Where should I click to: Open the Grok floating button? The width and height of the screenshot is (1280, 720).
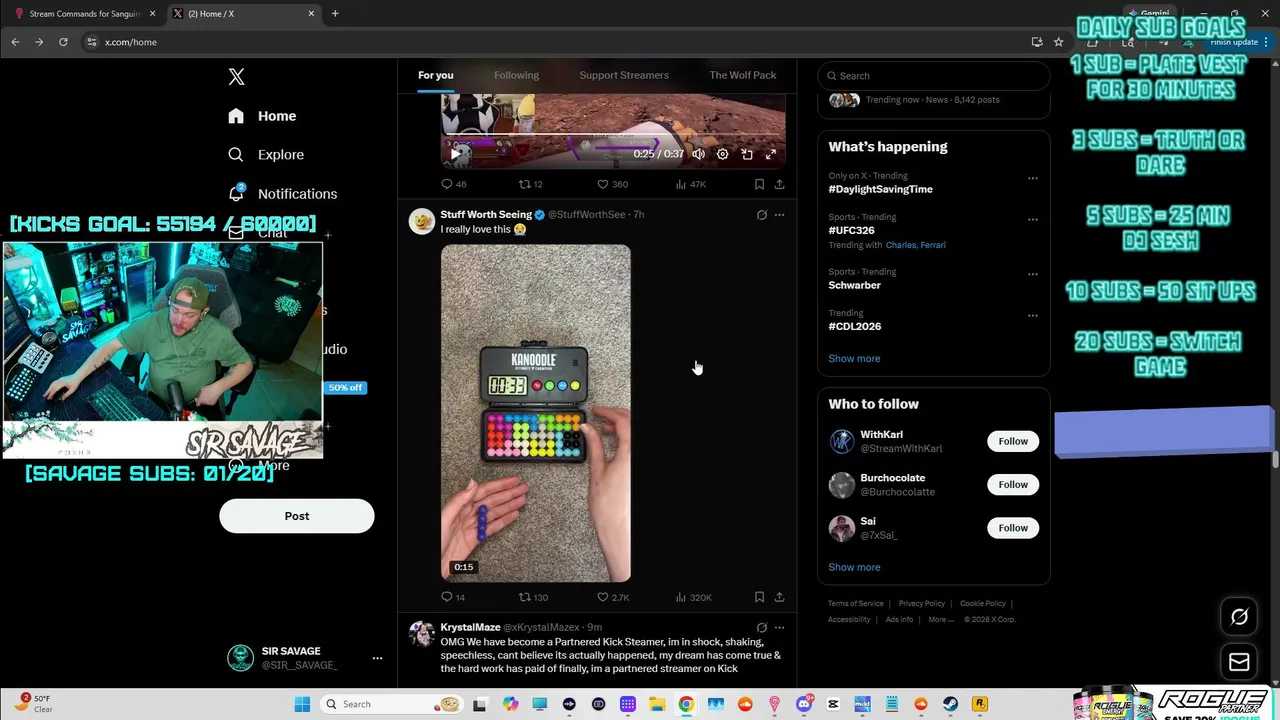[1239, 617]
